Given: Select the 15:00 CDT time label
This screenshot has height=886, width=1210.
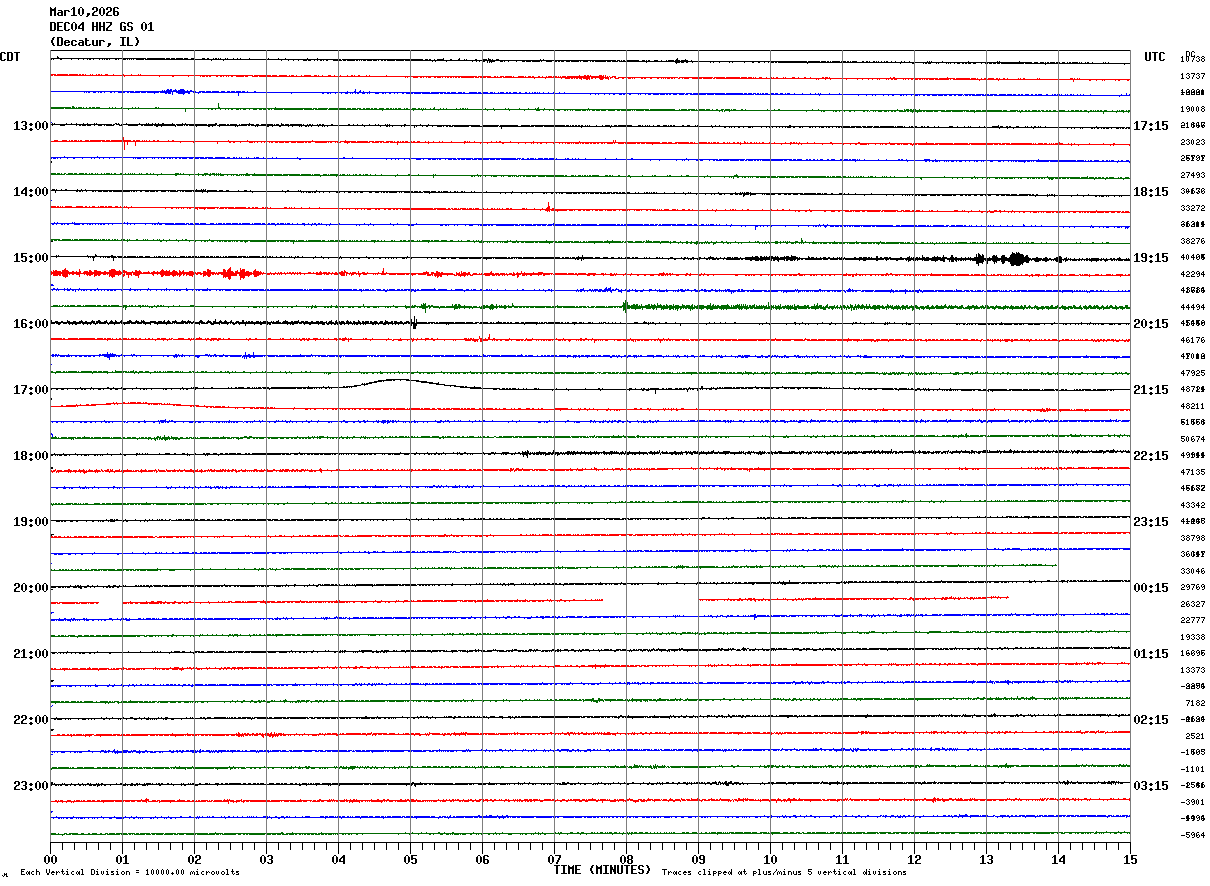Looking at the screenshot, I should tap(30, 258).
